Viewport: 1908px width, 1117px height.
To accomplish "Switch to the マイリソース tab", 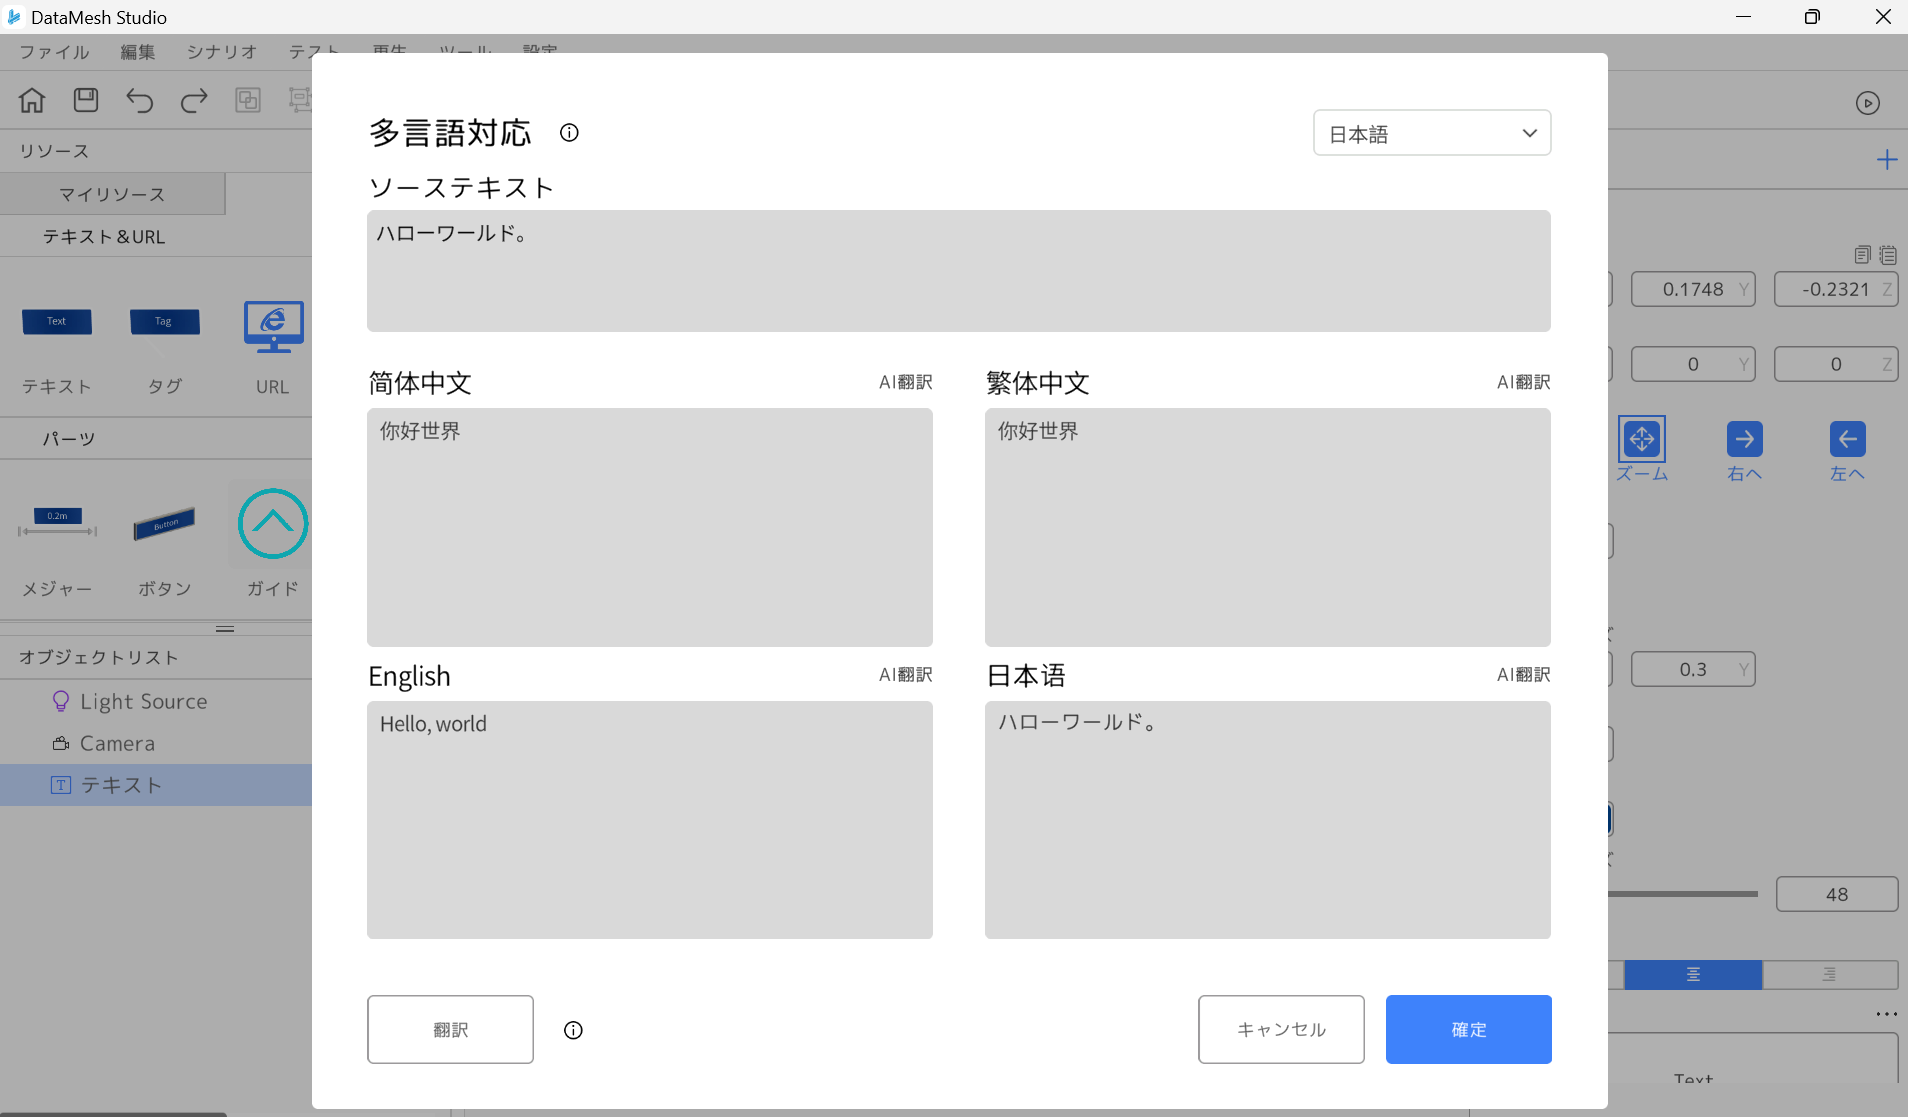I will coord(112,193).
